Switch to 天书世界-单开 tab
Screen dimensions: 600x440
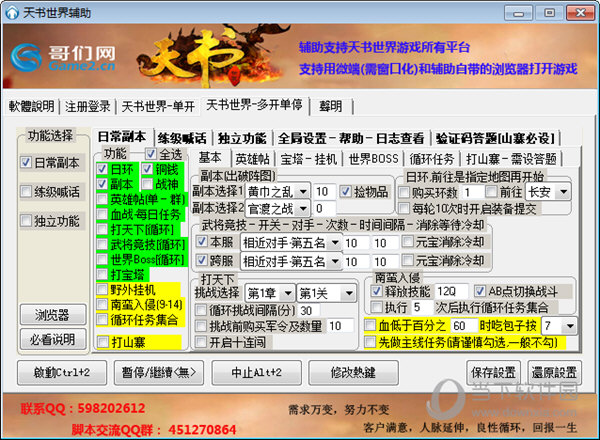[158, 106]
